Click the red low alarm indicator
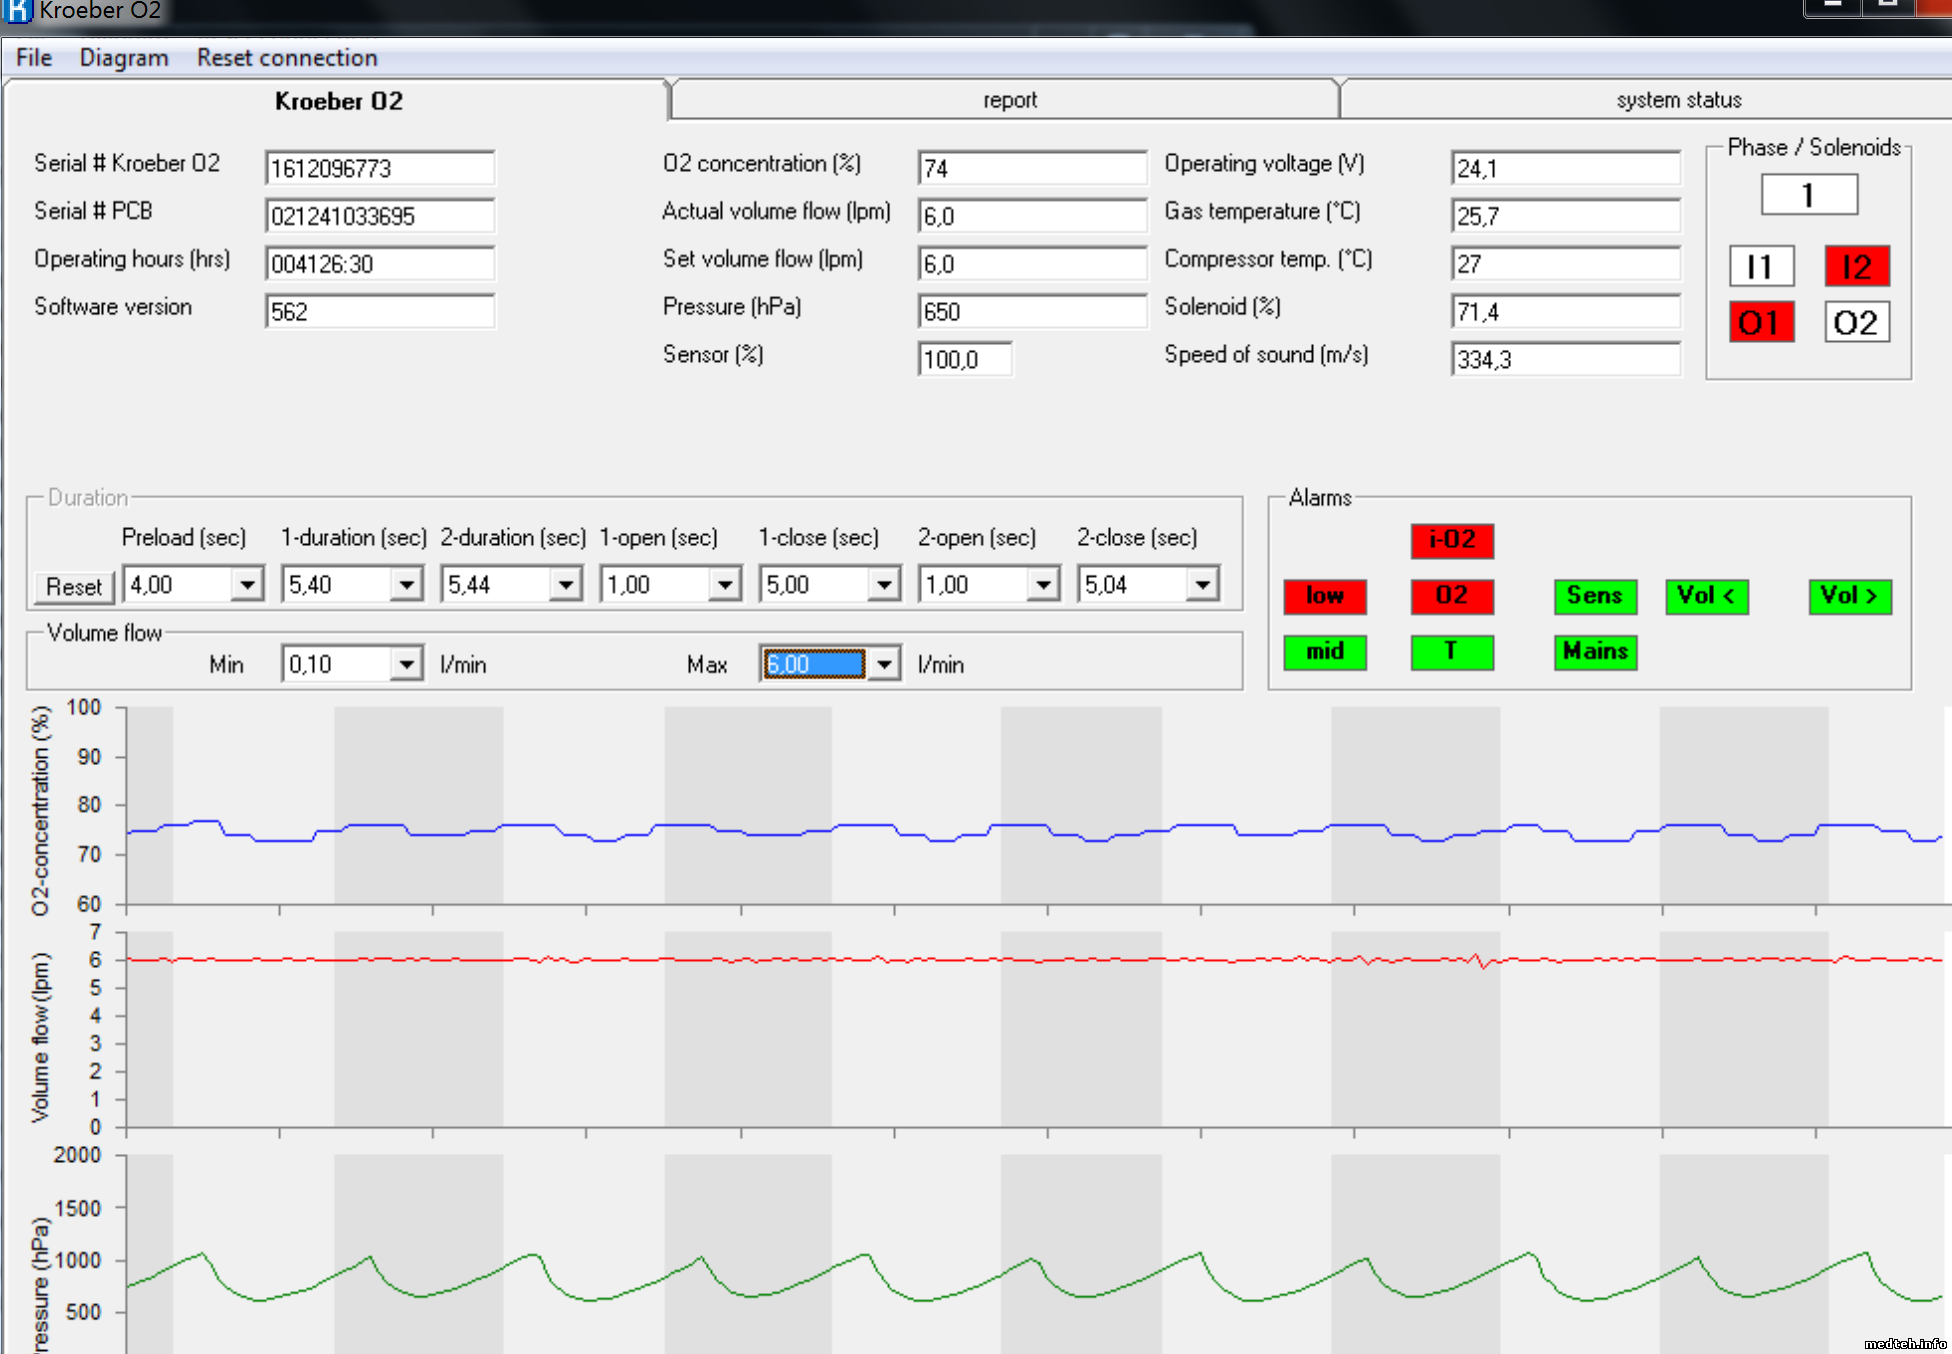The height and width of the screenshot is (1354, 1952). [1324, 596]
